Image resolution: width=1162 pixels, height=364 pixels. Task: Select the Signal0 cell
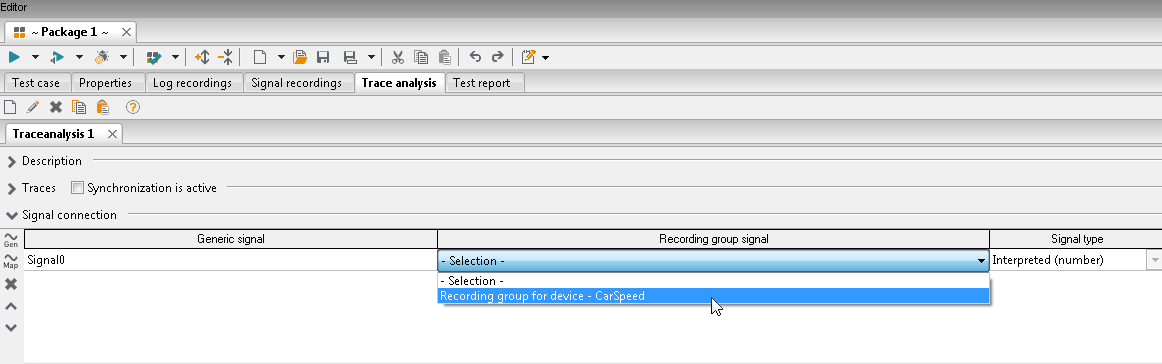click(230, 260)
